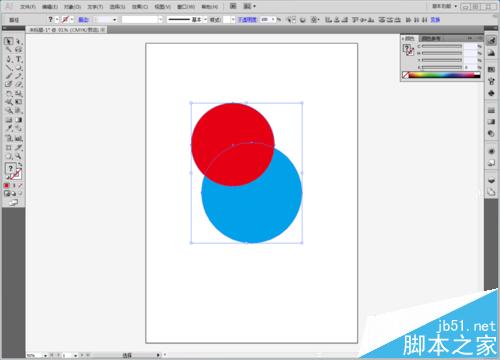The width and height of the screenshot is (500, 360).
Task: Close the untitled document tab
Action: click(x=103, y=30)
